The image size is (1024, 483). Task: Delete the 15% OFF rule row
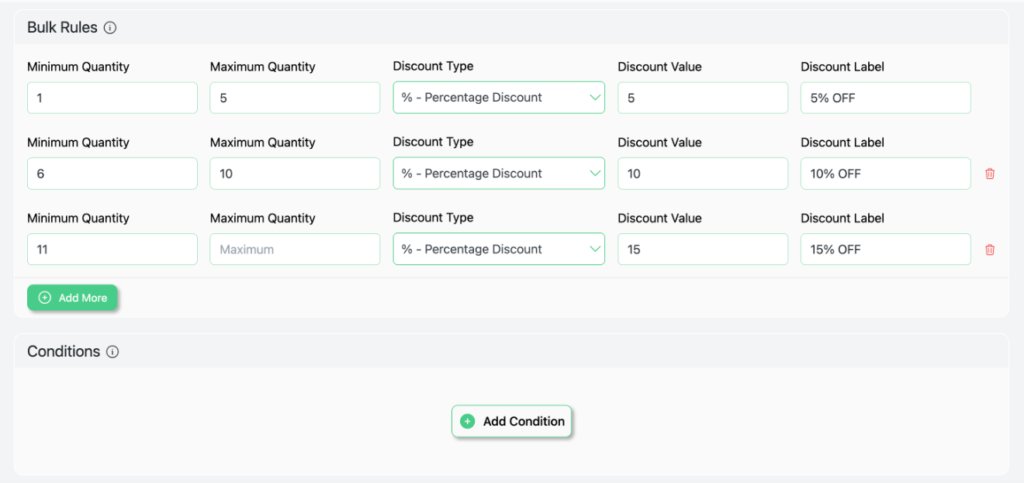pyautogui.click(x=990, y=250)
